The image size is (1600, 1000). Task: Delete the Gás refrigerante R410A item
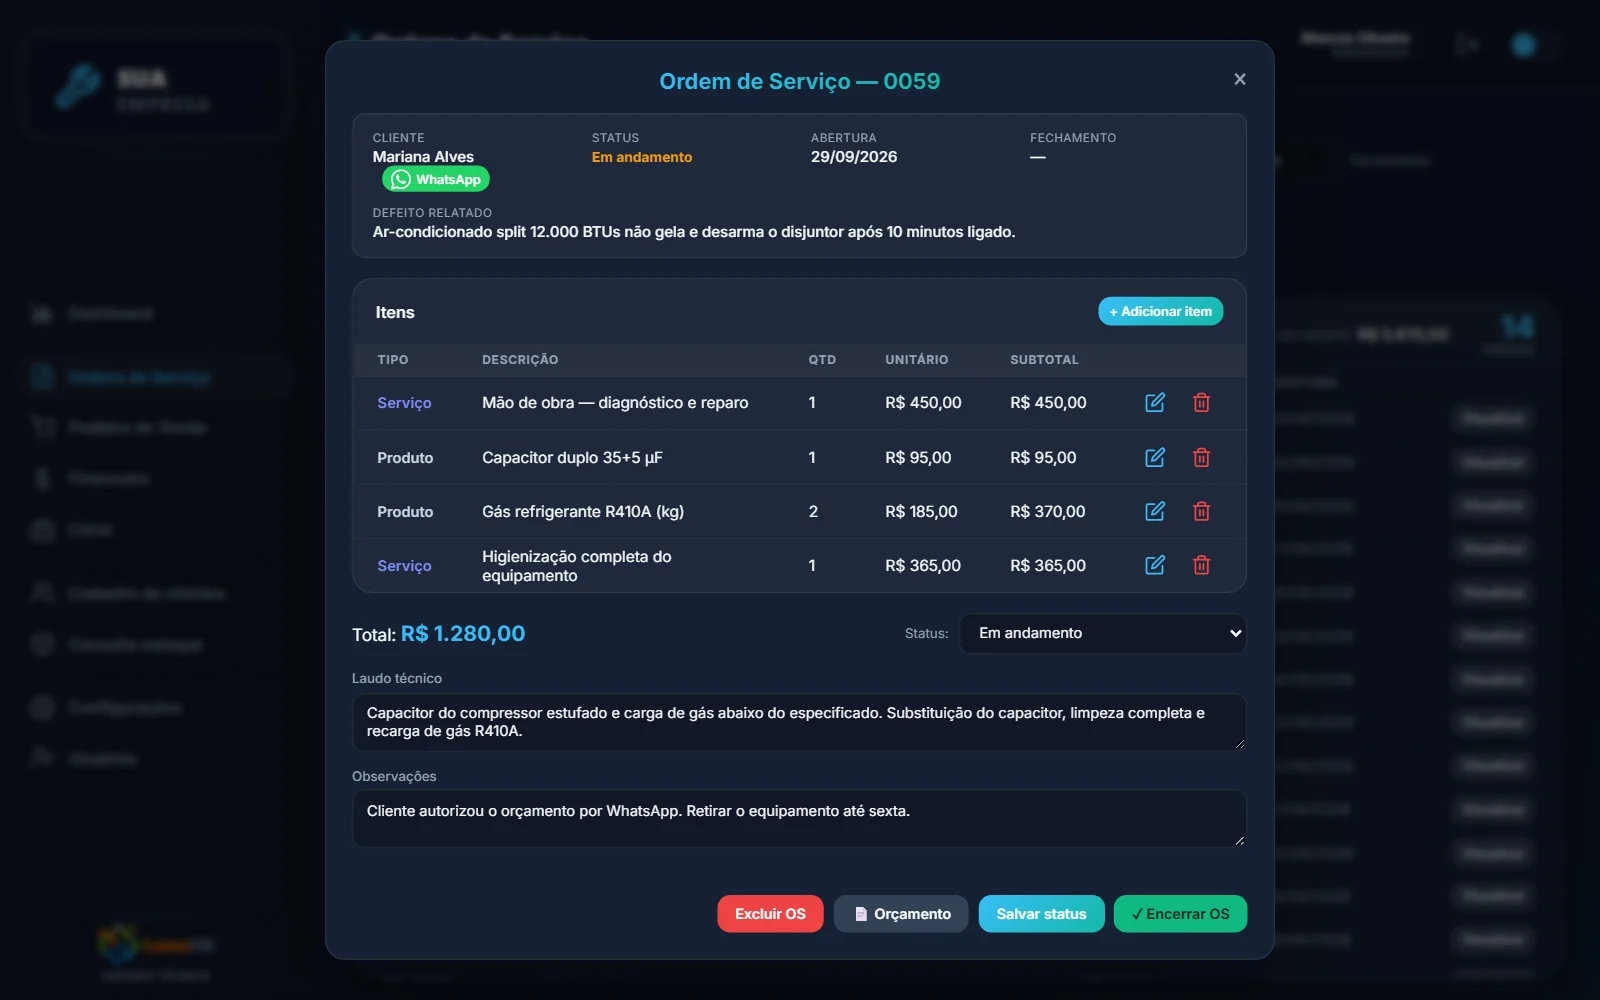pos(1202,511)
